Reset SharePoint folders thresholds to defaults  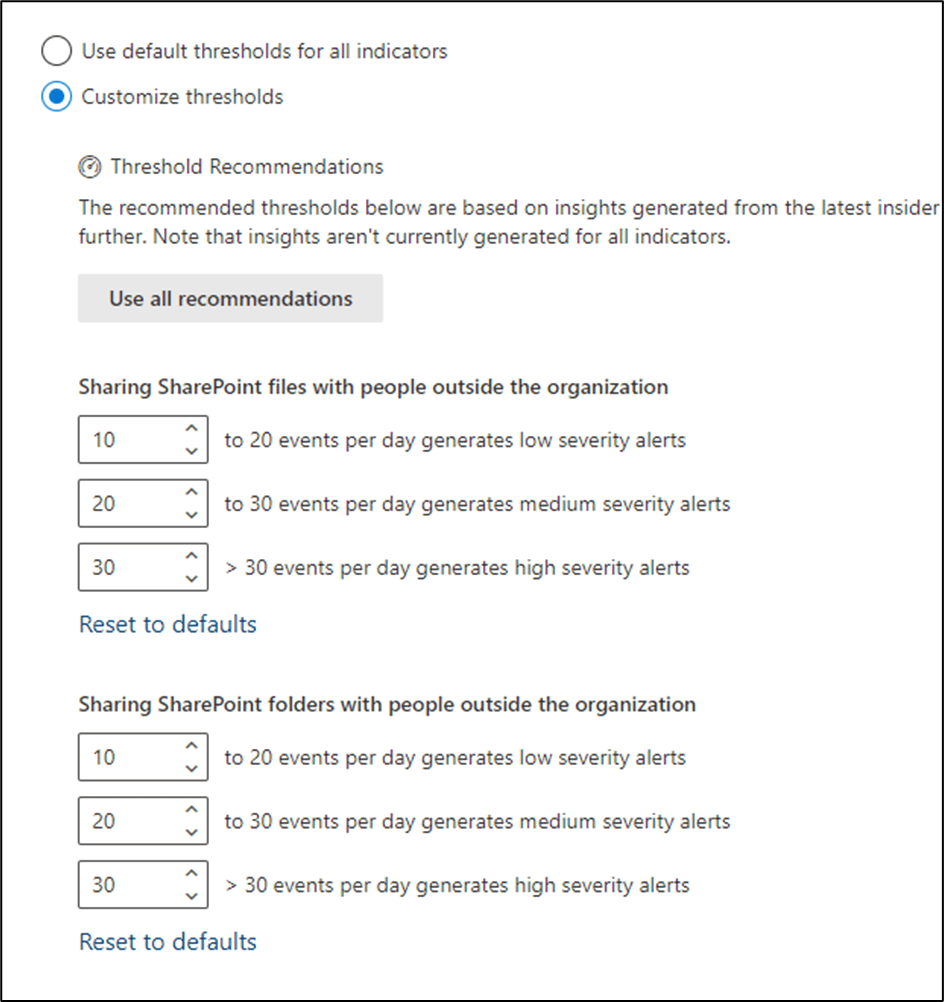click(168, 942)
